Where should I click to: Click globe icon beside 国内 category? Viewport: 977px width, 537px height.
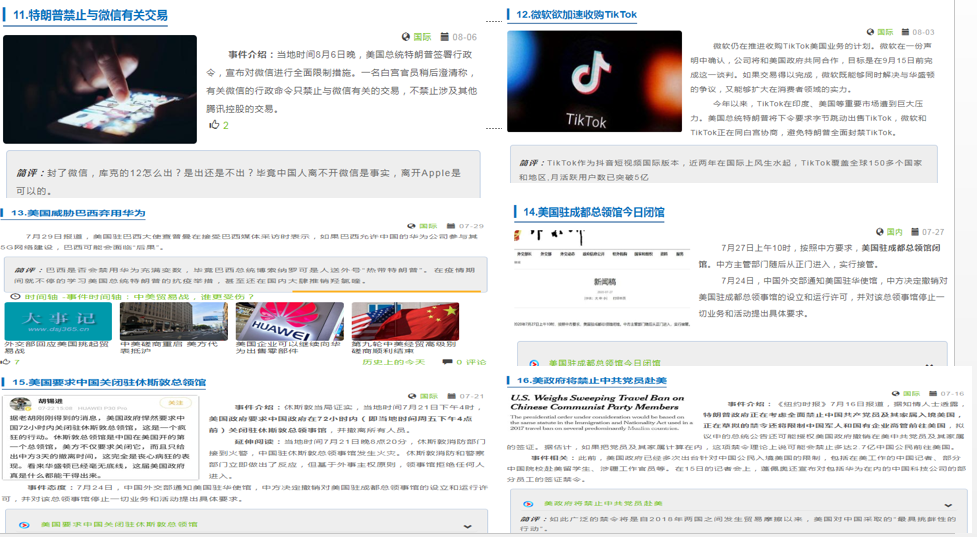click(880, 232)
